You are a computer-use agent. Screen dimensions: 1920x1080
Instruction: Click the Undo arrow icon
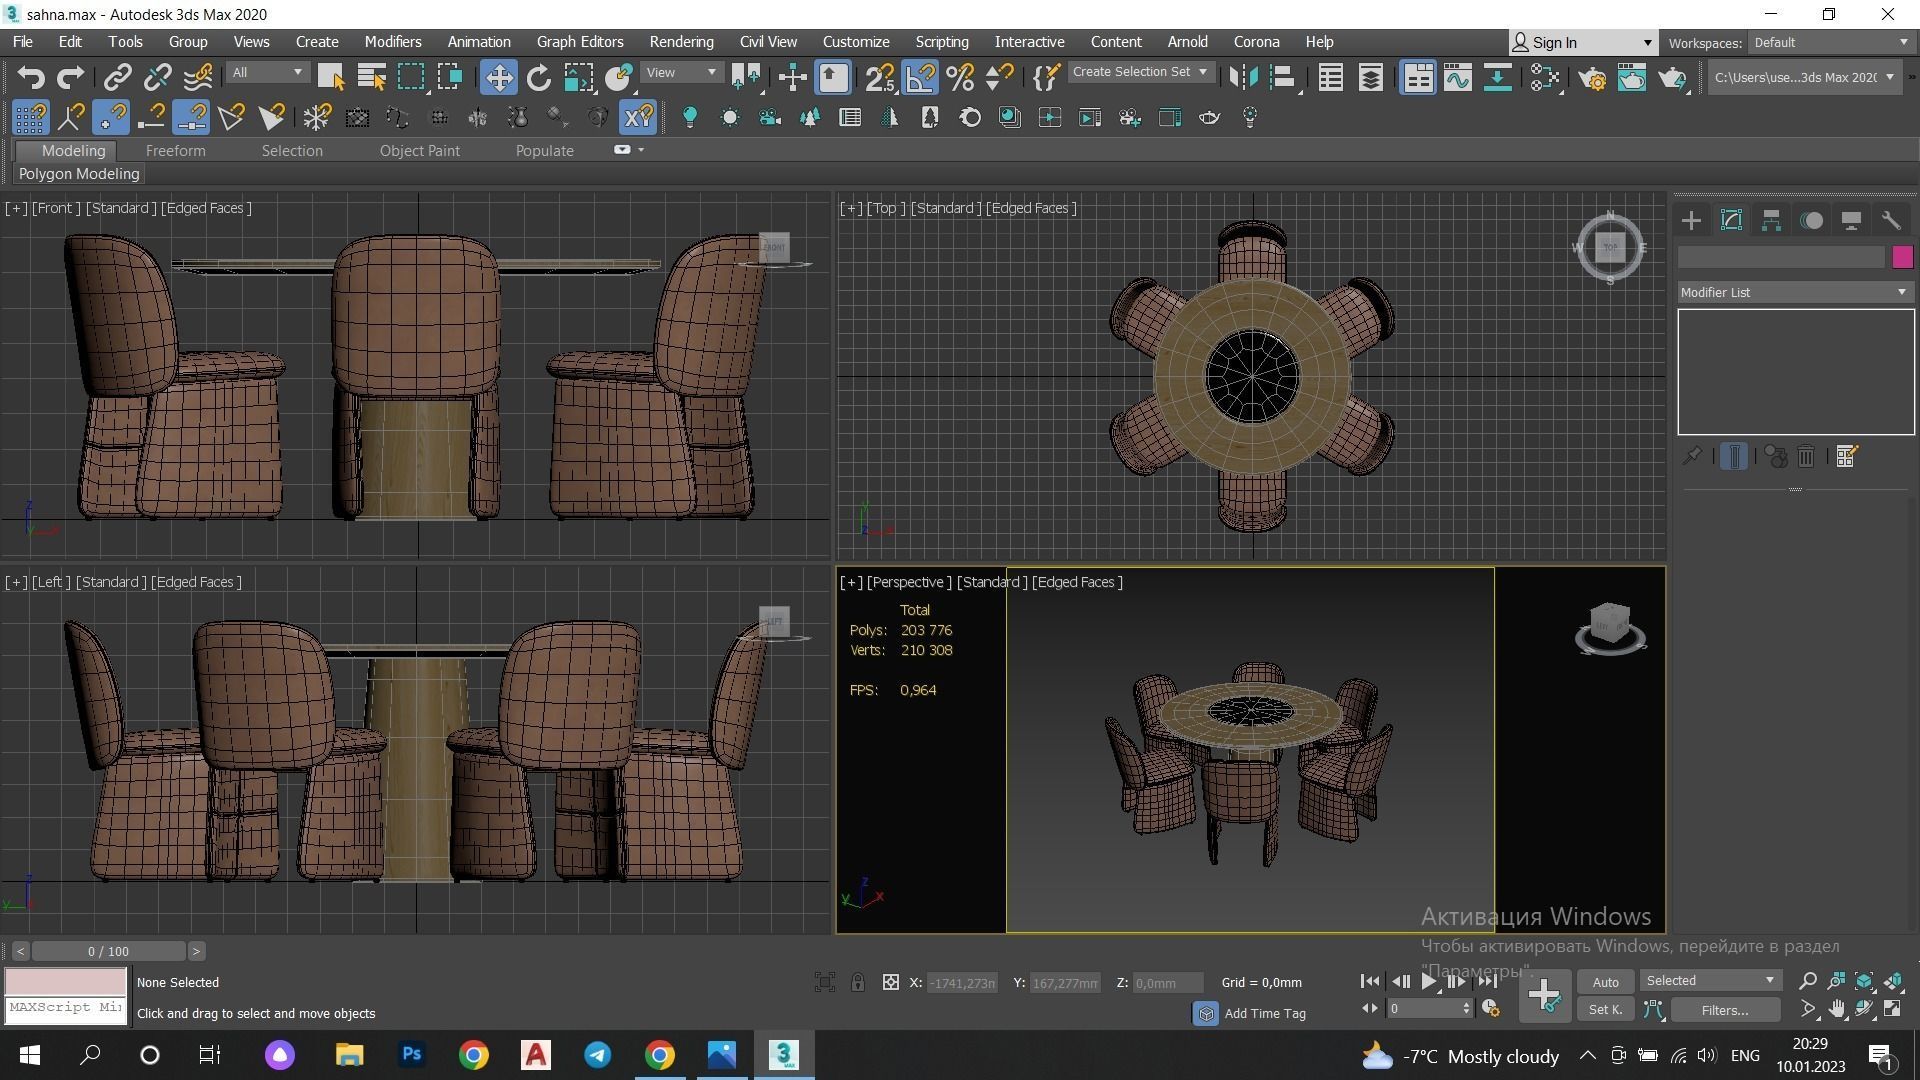click(31, 77)
